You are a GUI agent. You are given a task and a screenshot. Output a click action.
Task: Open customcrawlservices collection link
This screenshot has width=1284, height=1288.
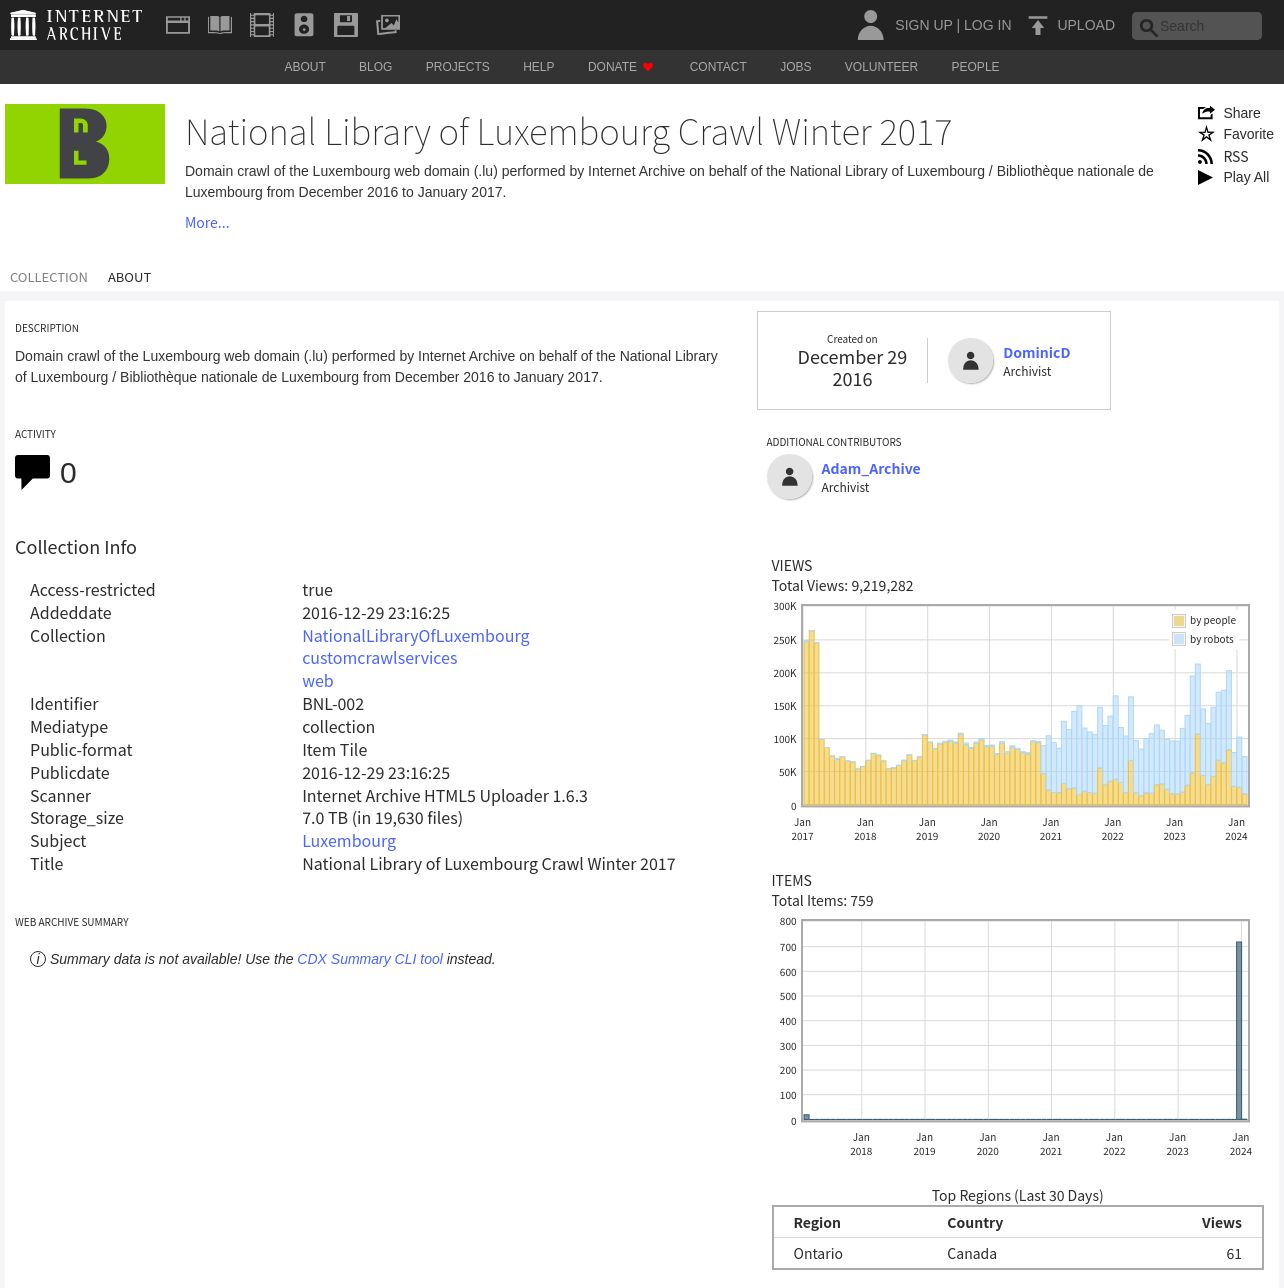(380, 658)
